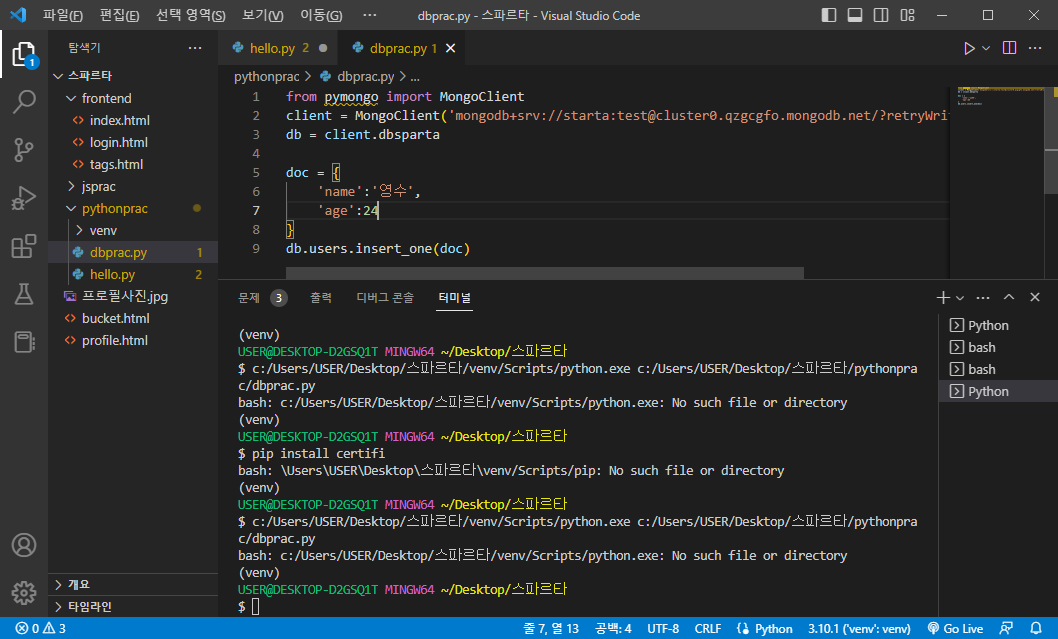This screenshot has width=1058, height=639.
Task: Toggle primary side bar layout icon
Action: click(829, 15)
